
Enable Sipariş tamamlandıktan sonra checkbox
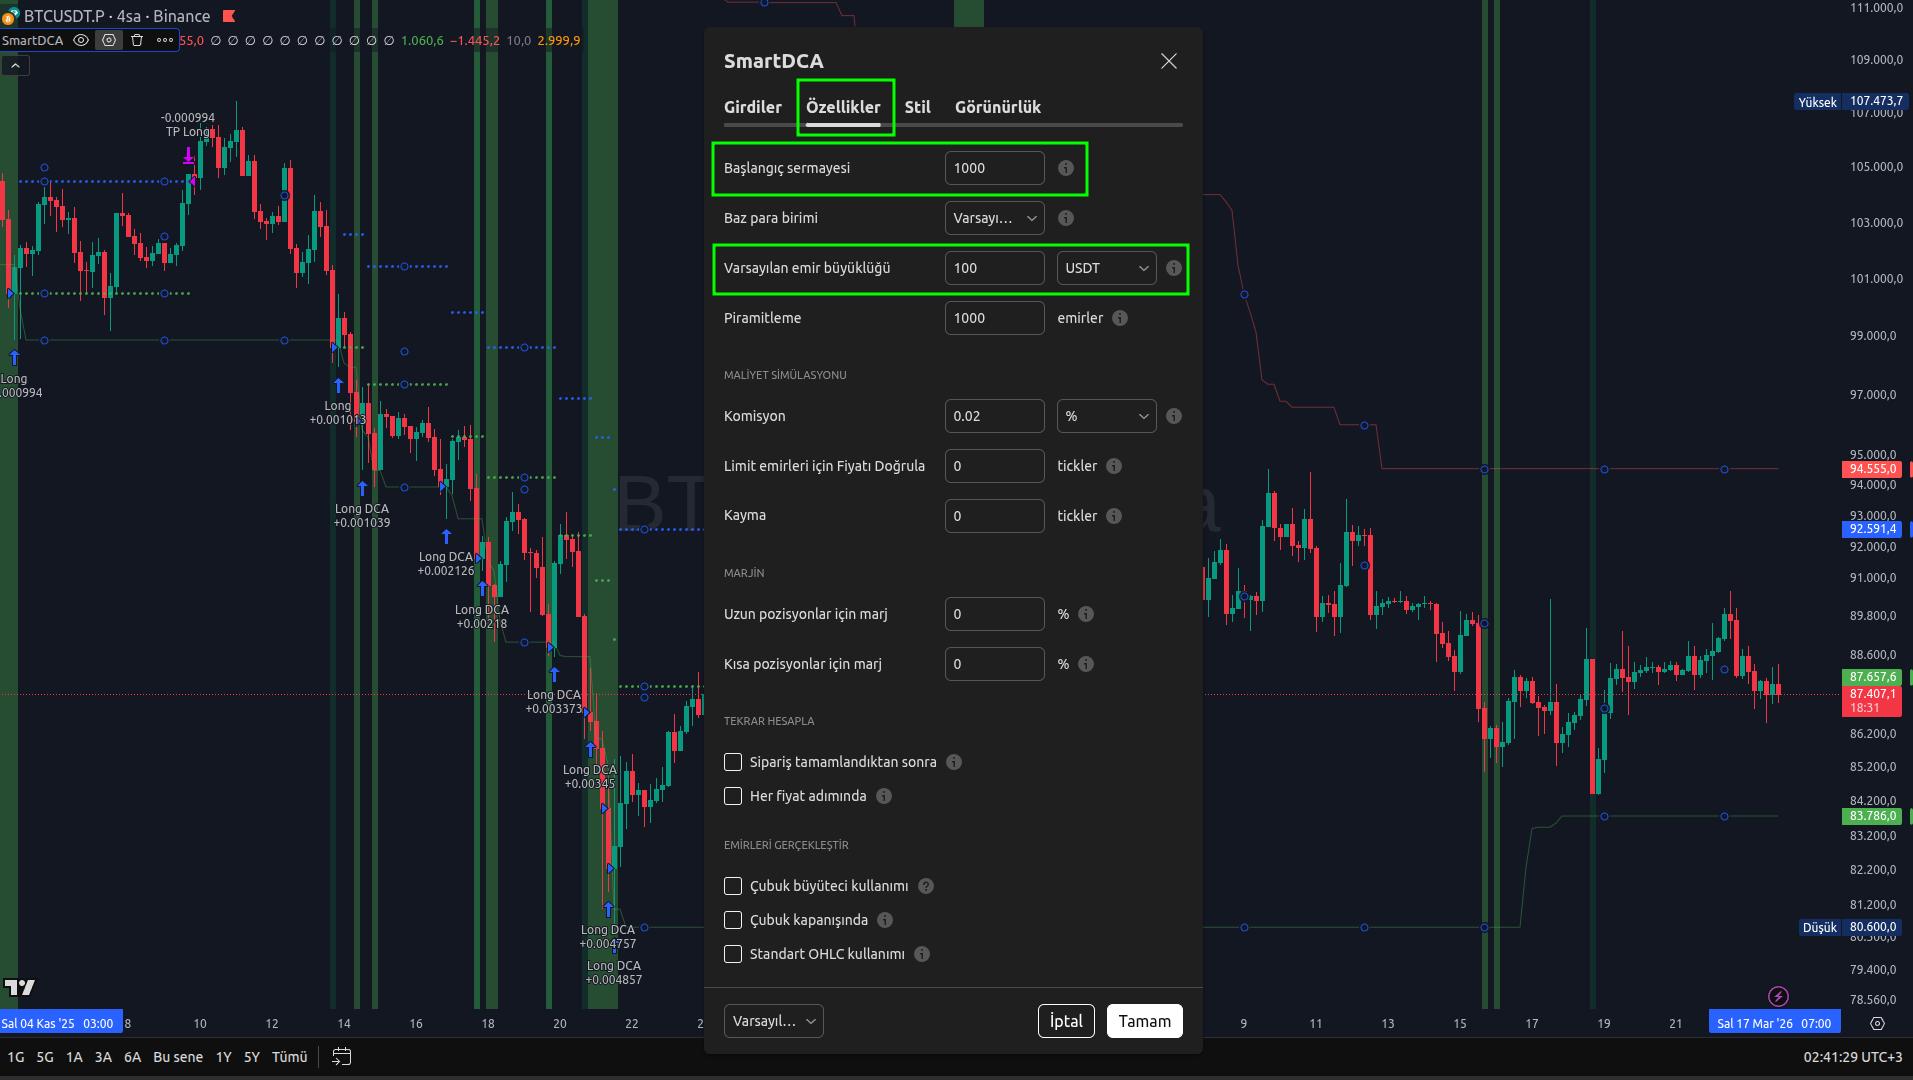point(733,762)
